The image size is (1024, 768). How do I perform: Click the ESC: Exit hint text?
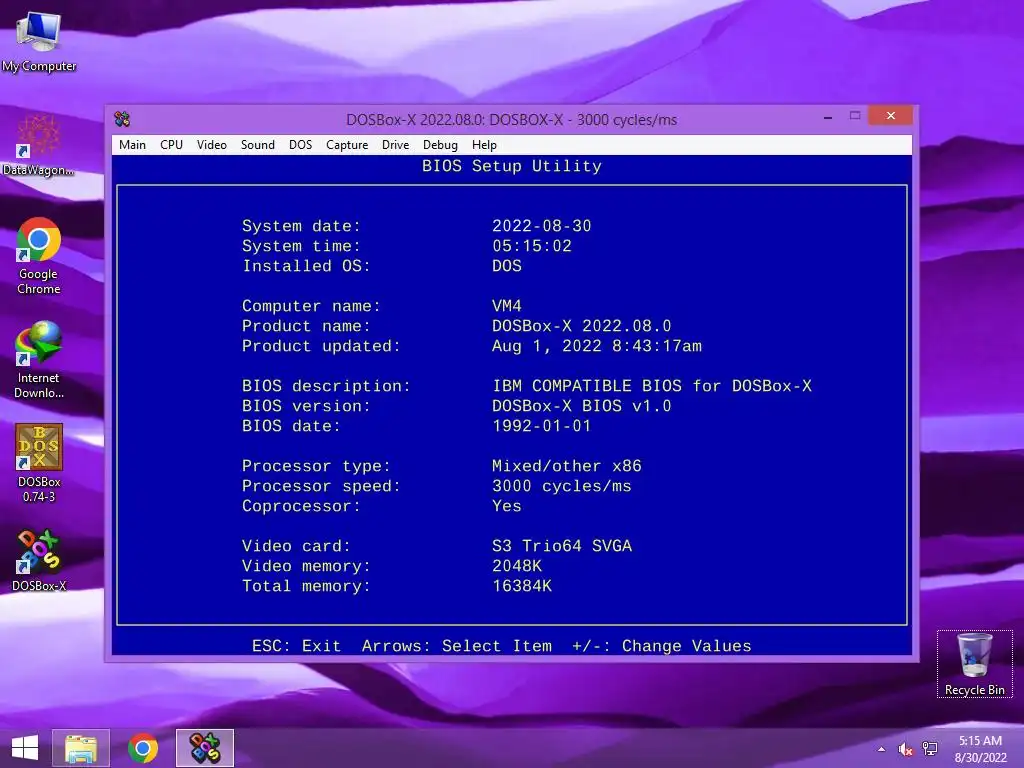point(296,646)
